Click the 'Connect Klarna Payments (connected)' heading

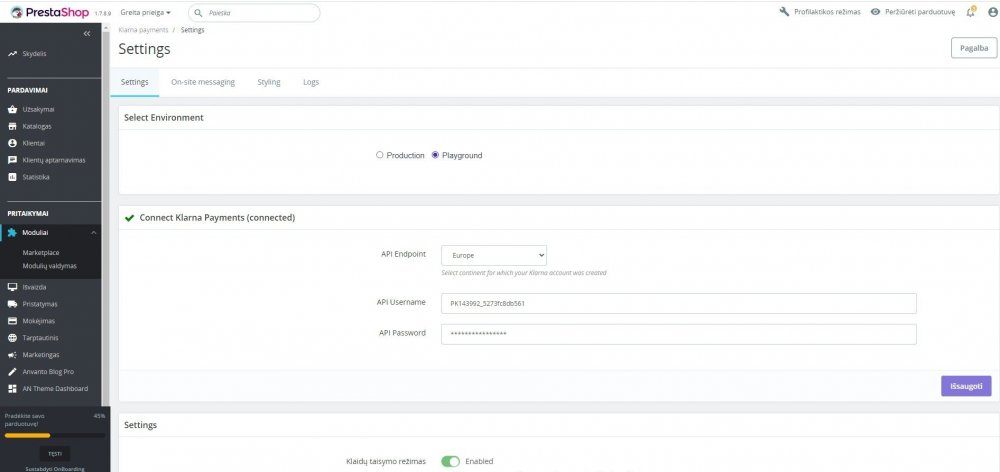[217, 218]
